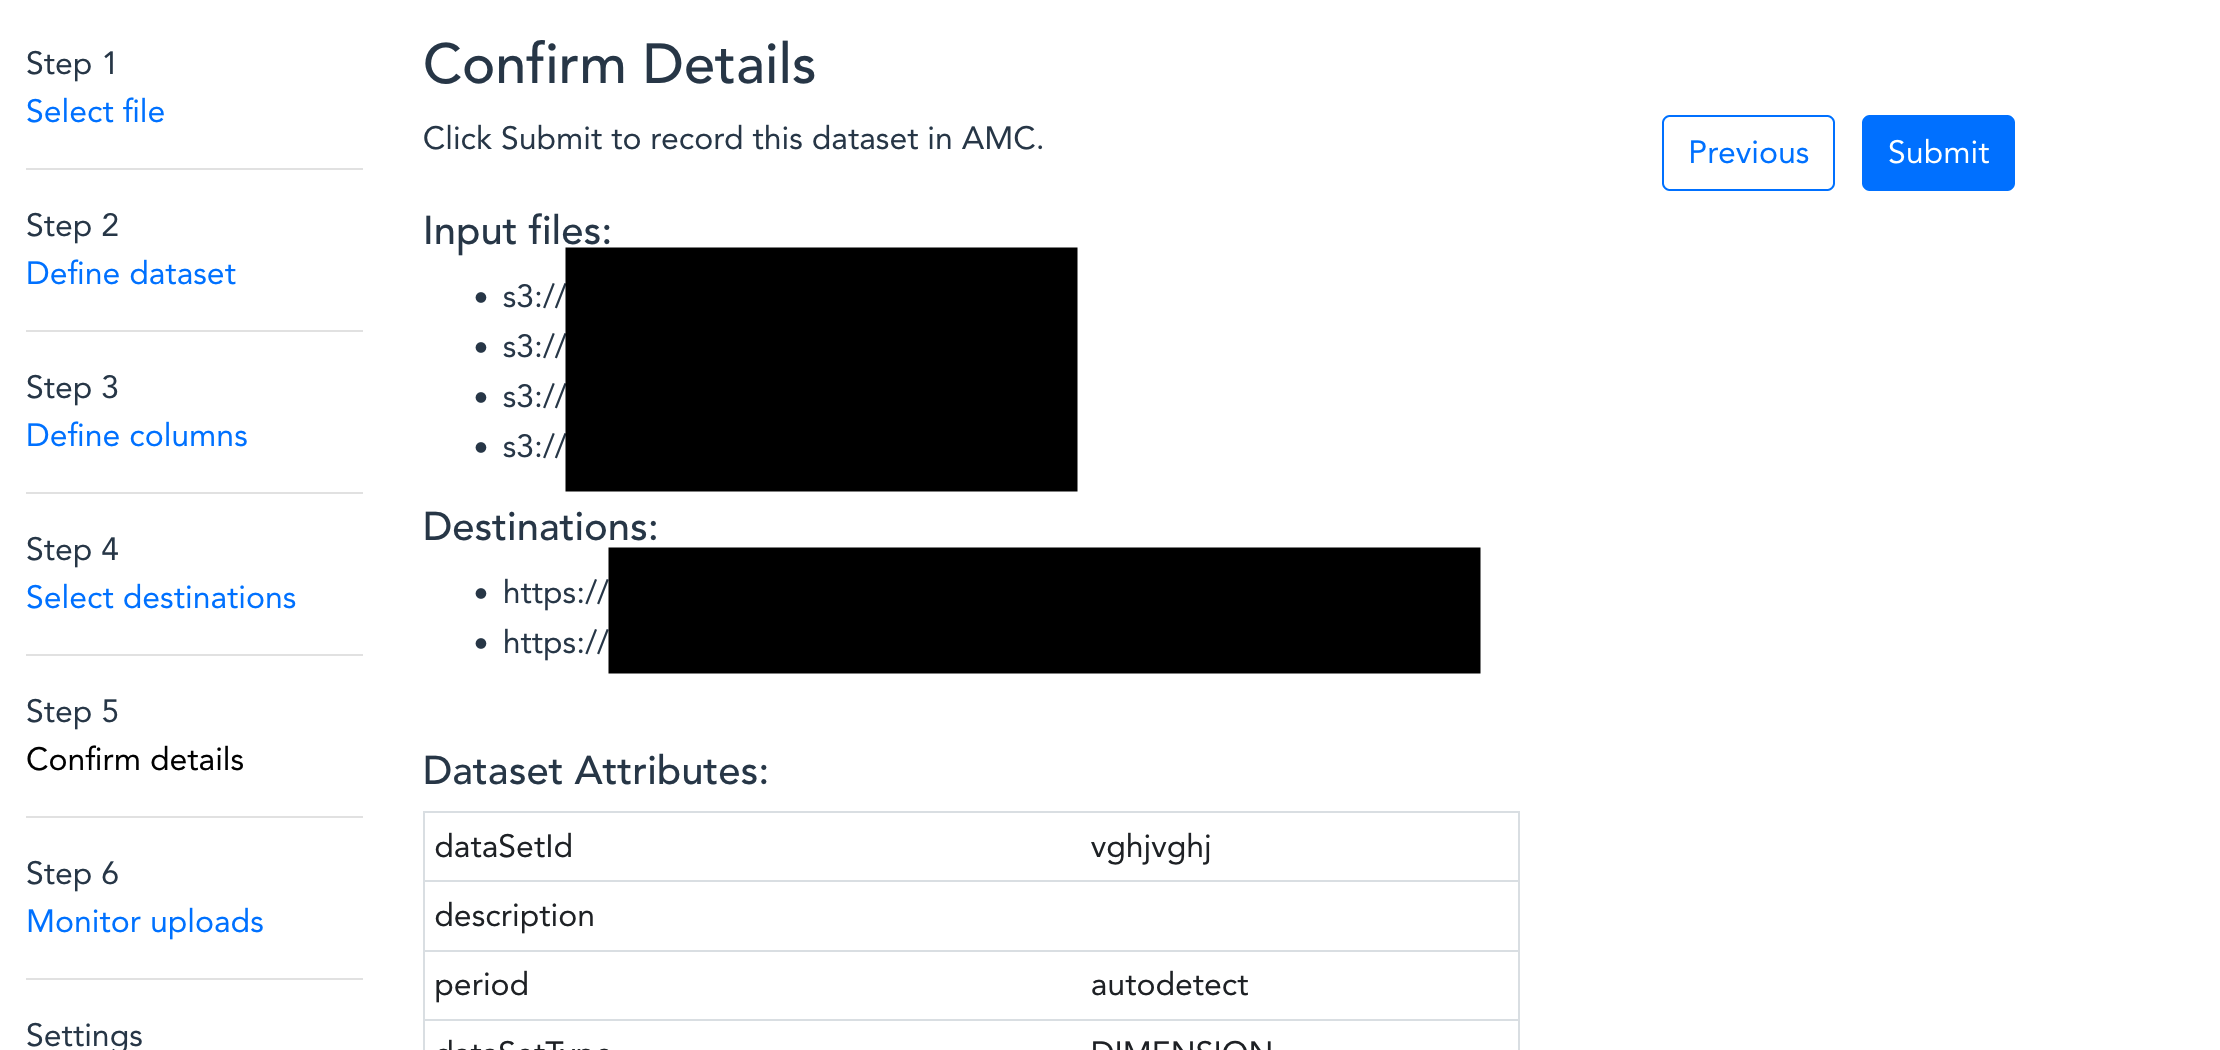The height and width of the screenshot is (1050, 2220).
Task: Click the Previous button
Action: click(1748, 152)
